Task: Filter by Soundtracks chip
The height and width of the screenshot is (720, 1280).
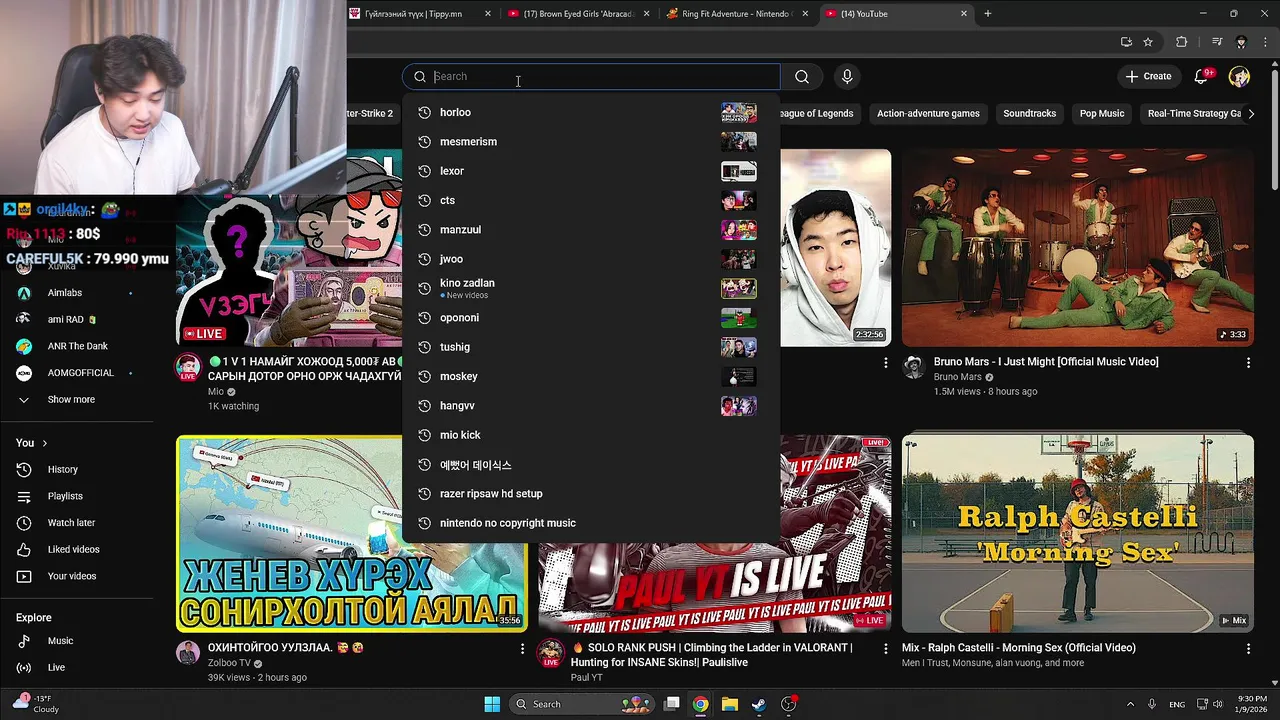Action: (x=1029, y=113)
